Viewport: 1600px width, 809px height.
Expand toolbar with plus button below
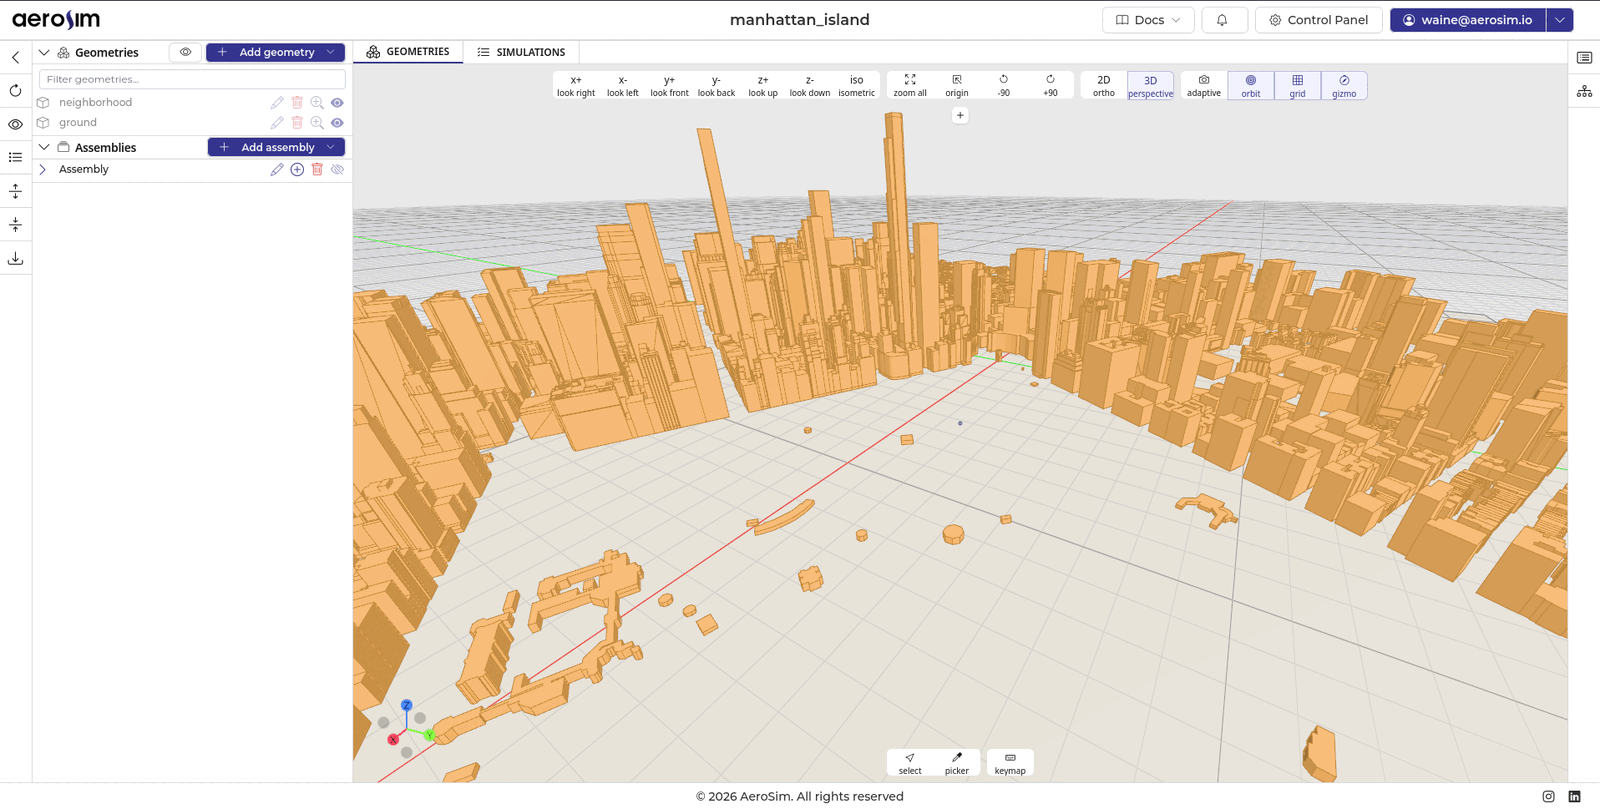pyautogui.click(x=960, y=116)
